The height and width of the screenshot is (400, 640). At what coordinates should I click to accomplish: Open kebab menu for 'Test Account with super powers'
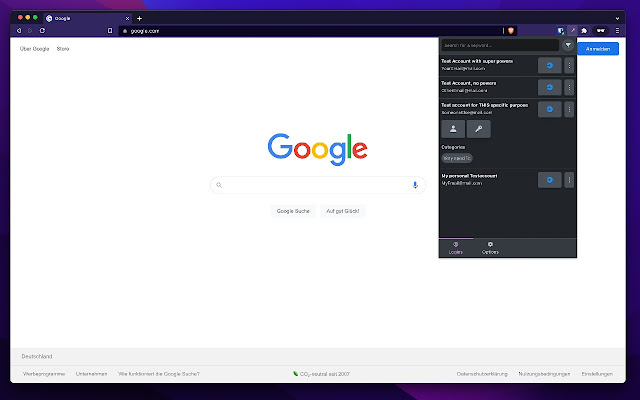[x=569, y=65]
